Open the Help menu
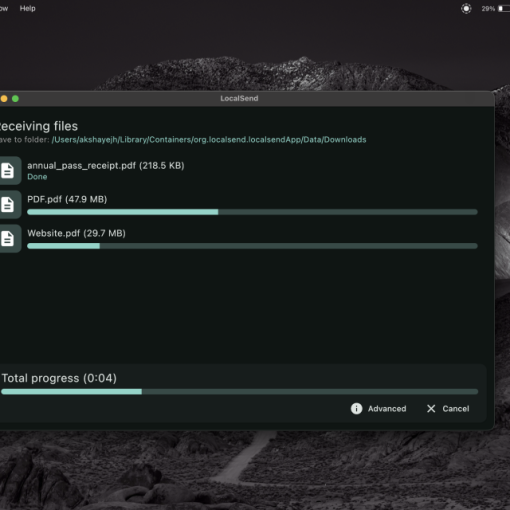This screenshot has width=510, height=510. 27,8
